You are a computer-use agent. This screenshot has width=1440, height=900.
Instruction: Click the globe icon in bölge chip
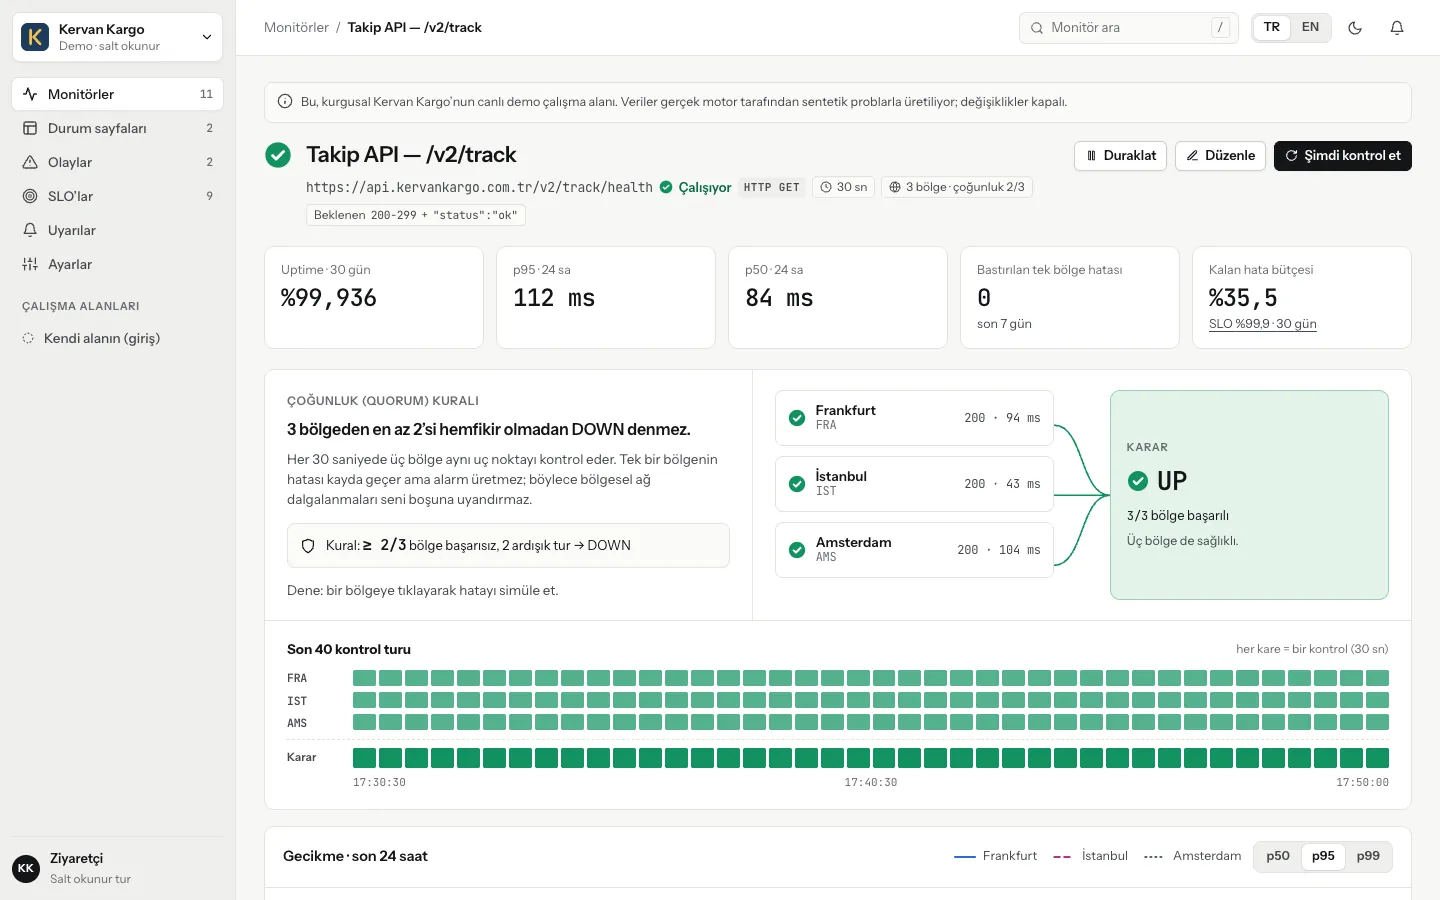click(x=895, y=187)
